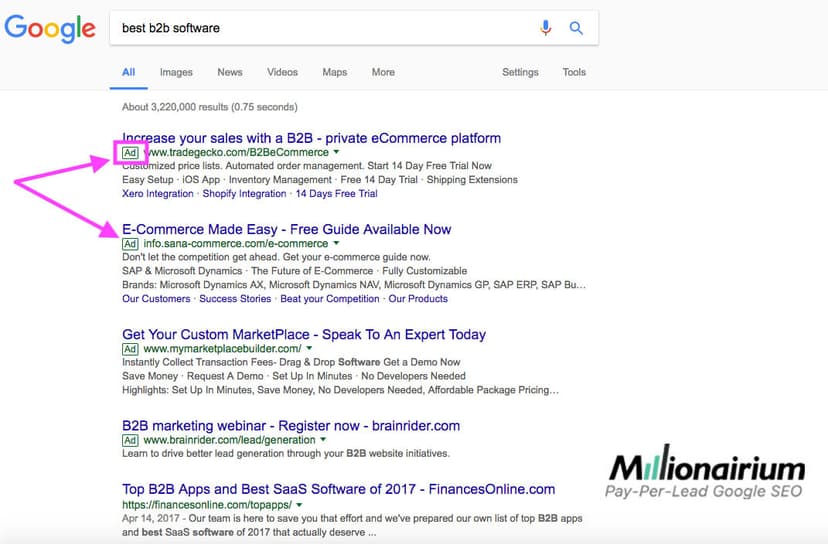Click the Ad badge beside brainrider.com URL

pos(130,440)
